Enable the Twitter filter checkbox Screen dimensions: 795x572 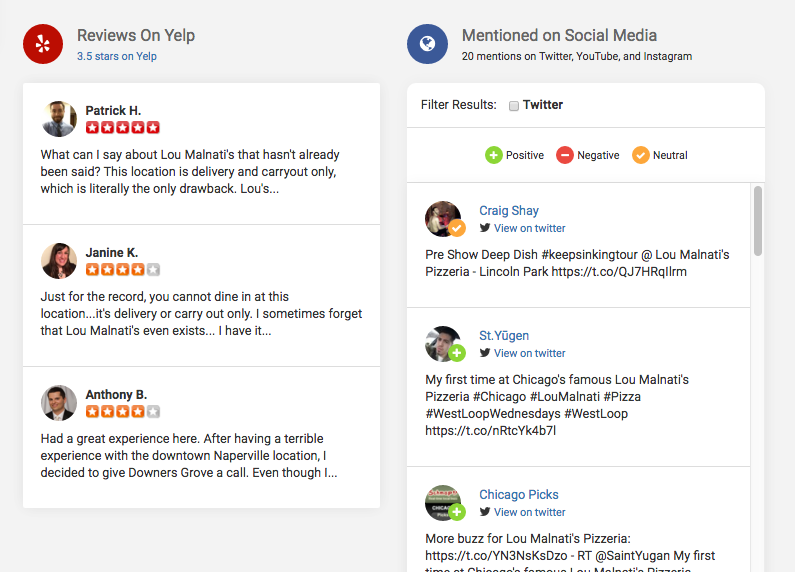point(514,105)
